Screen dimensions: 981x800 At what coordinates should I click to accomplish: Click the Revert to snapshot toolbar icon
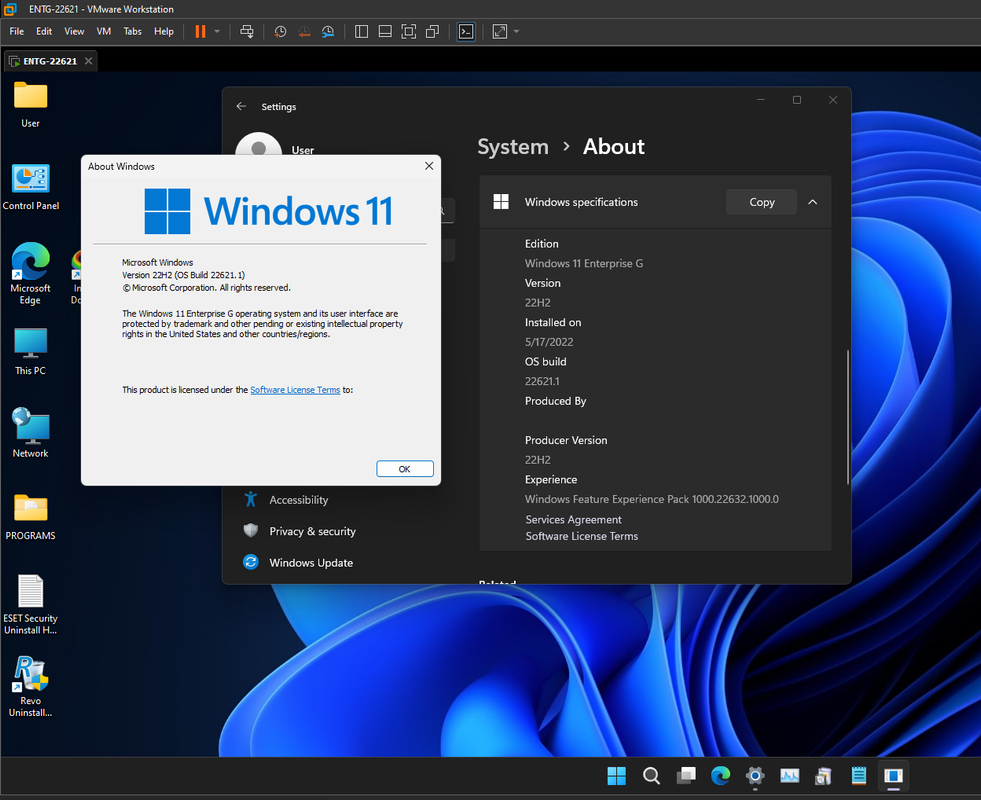click(304, 31)
